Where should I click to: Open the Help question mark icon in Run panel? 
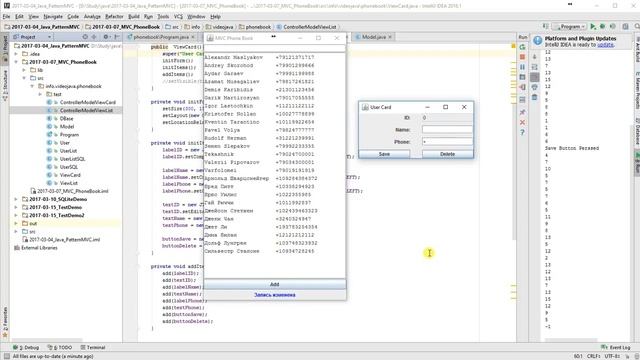[522, 132]
